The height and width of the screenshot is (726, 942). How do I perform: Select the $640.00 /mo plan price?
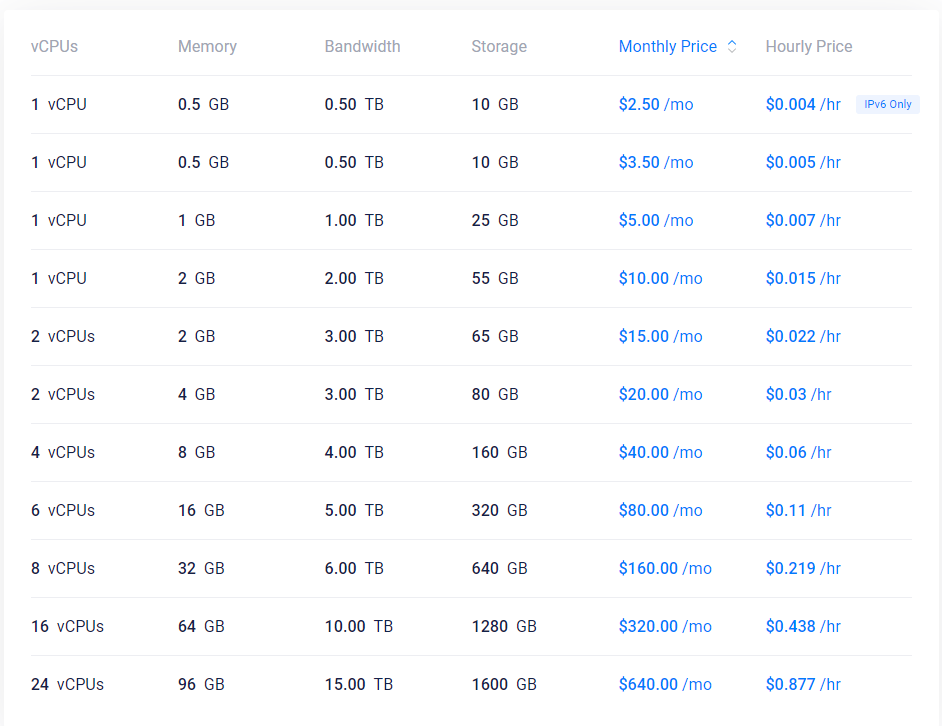(665, 685)
